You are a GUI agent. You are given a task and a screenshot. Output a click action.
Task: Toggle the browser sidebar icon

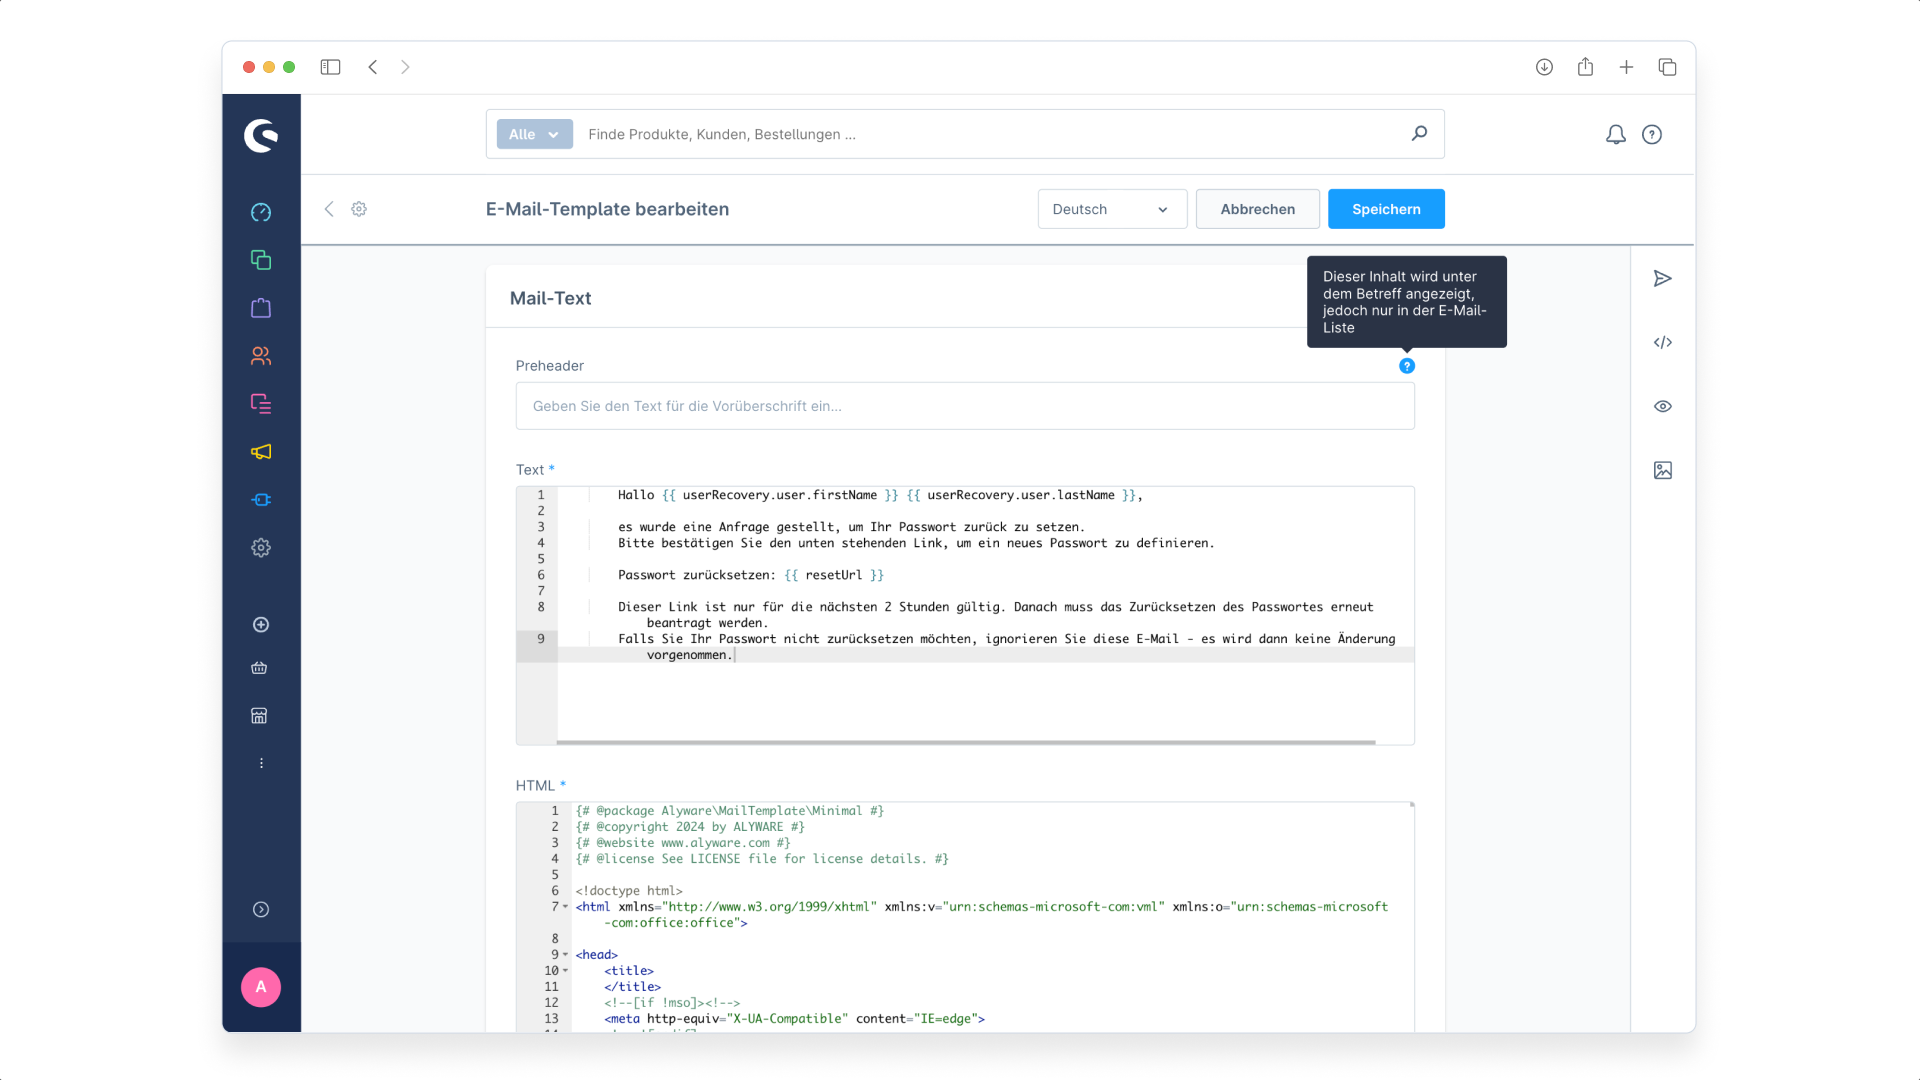click(x=330, y=67)
